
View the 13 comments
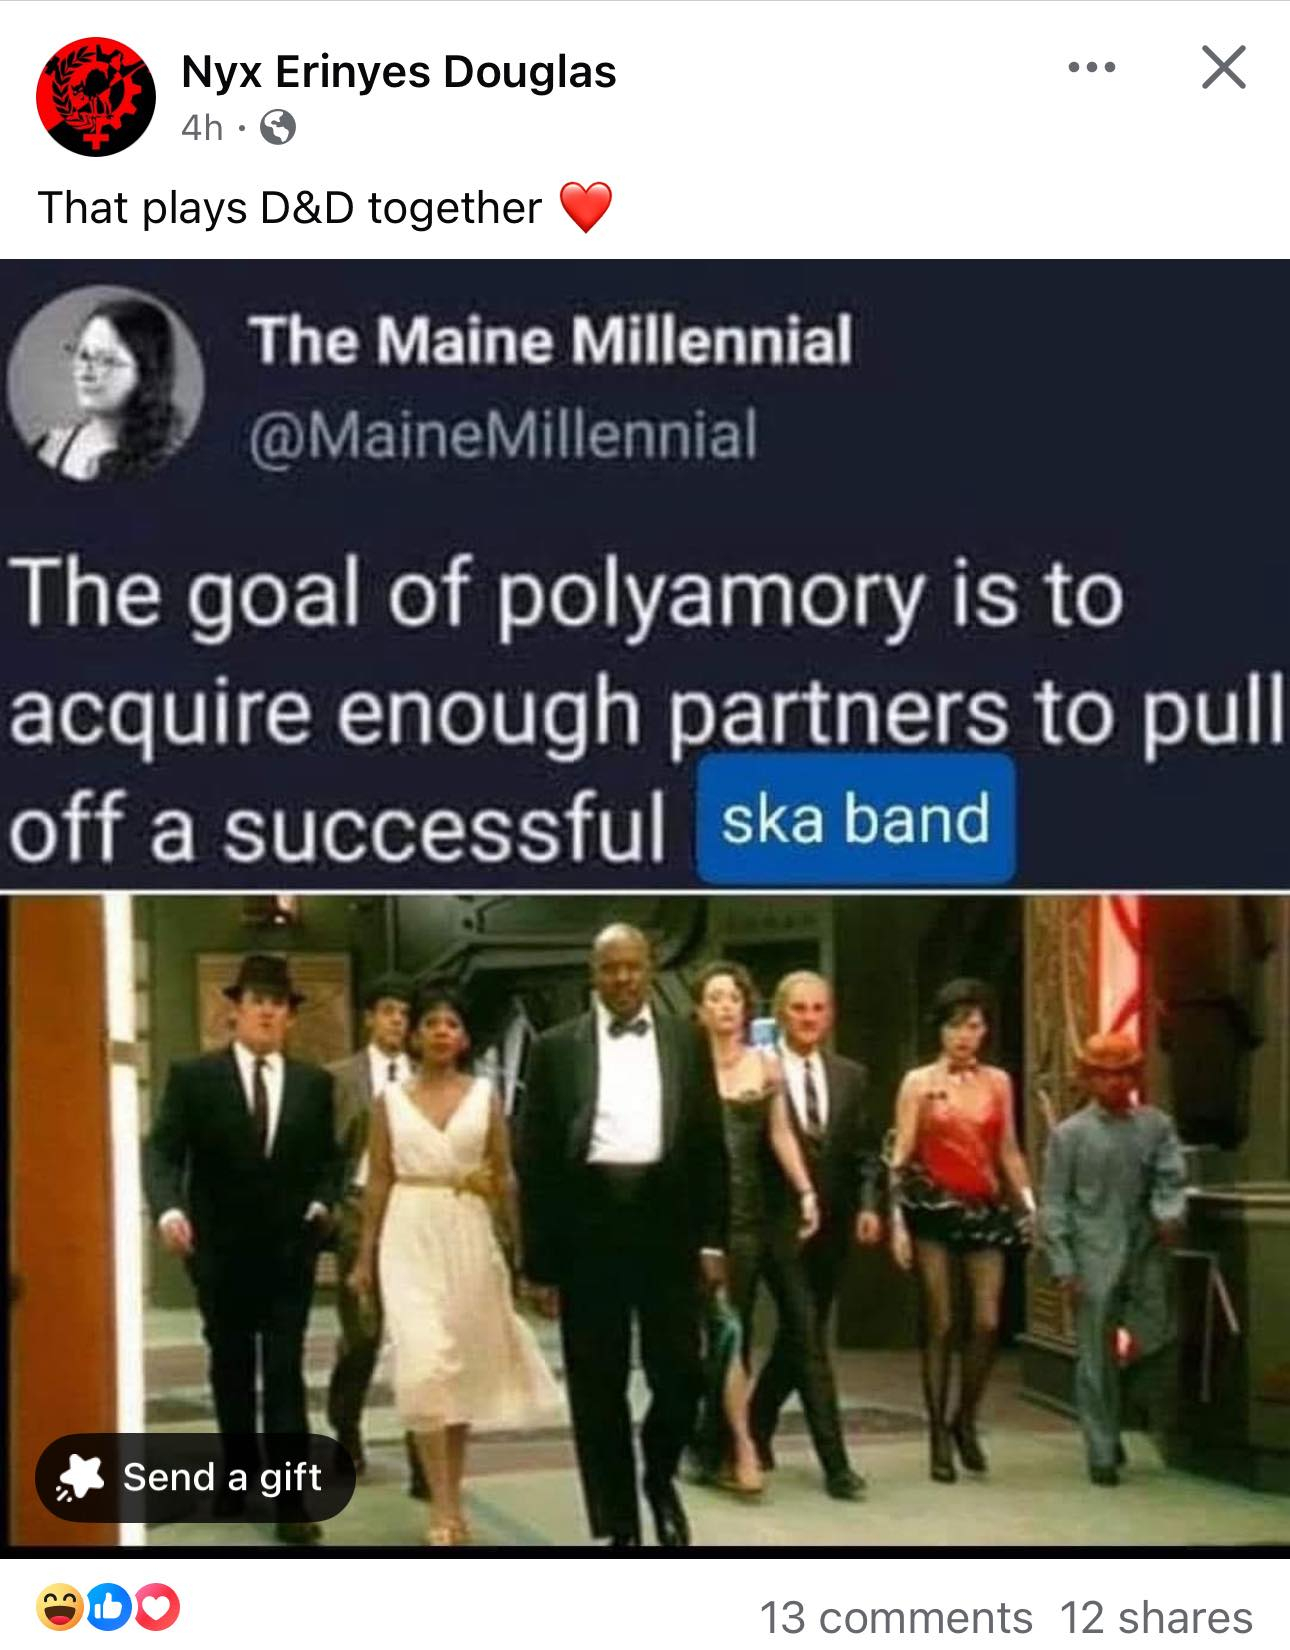pyautogui.click(x=896, y=1617)
